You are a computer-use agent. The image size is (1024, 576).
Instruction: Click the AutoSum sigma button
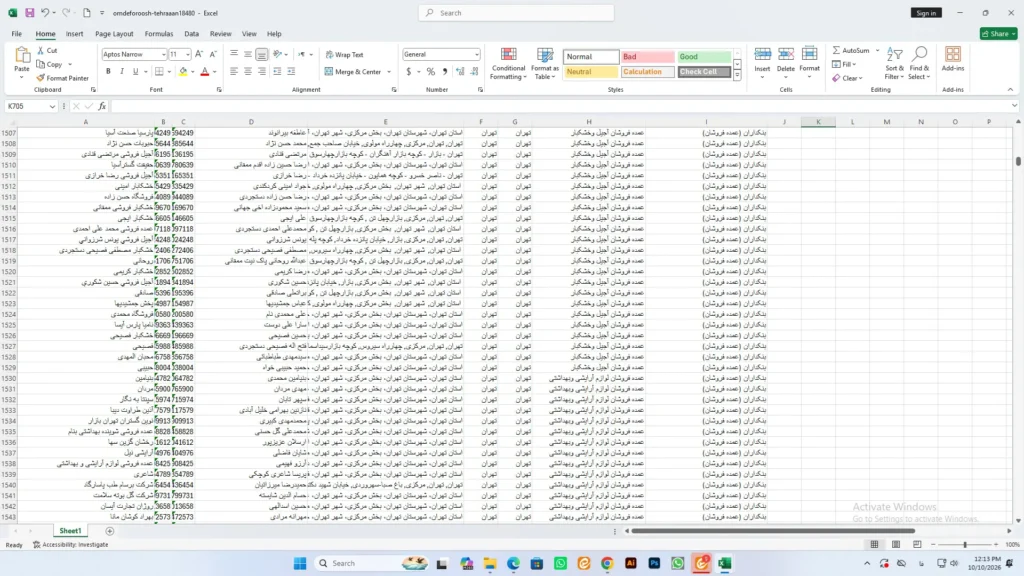[851, 50]
